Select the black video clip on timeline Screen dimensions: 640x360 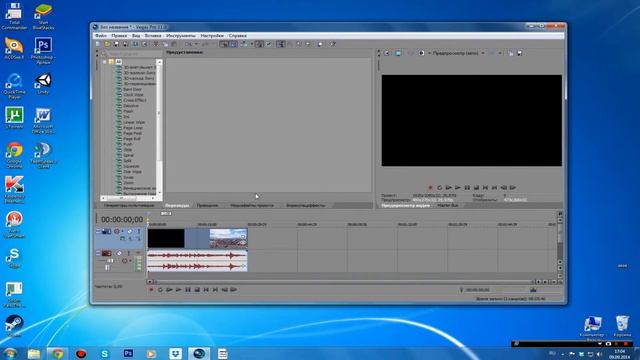point(166,238)
